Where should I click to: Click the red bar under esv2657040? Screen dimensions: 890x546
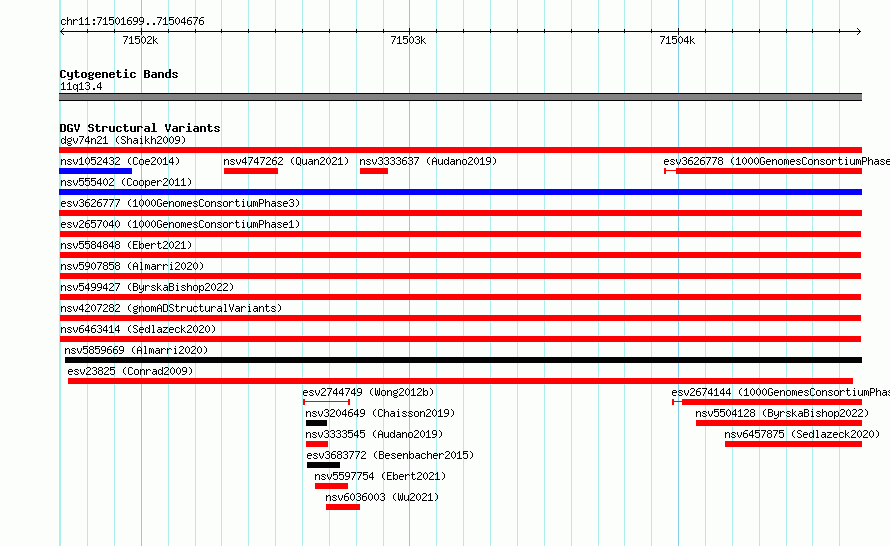(x=460, y=234)
